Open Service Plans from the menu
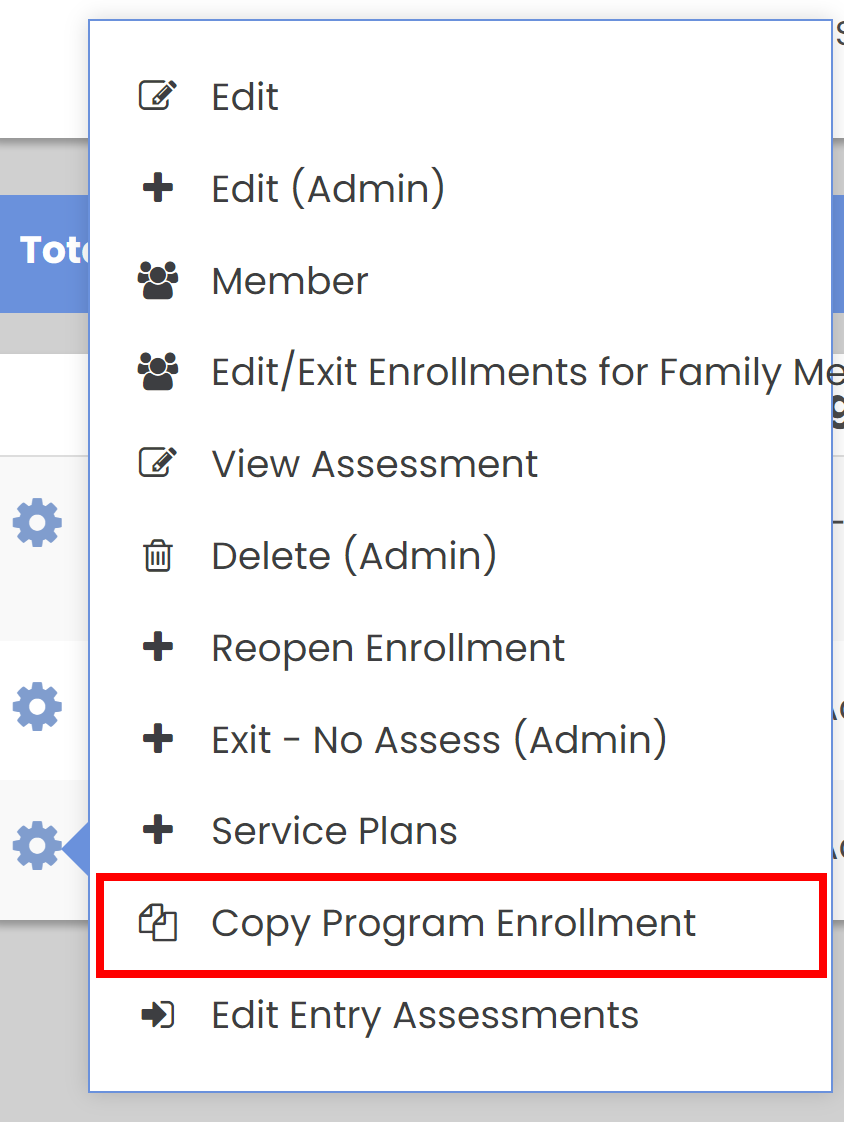Viewport: 844px width, 1122px height. (x=334, y=831)
